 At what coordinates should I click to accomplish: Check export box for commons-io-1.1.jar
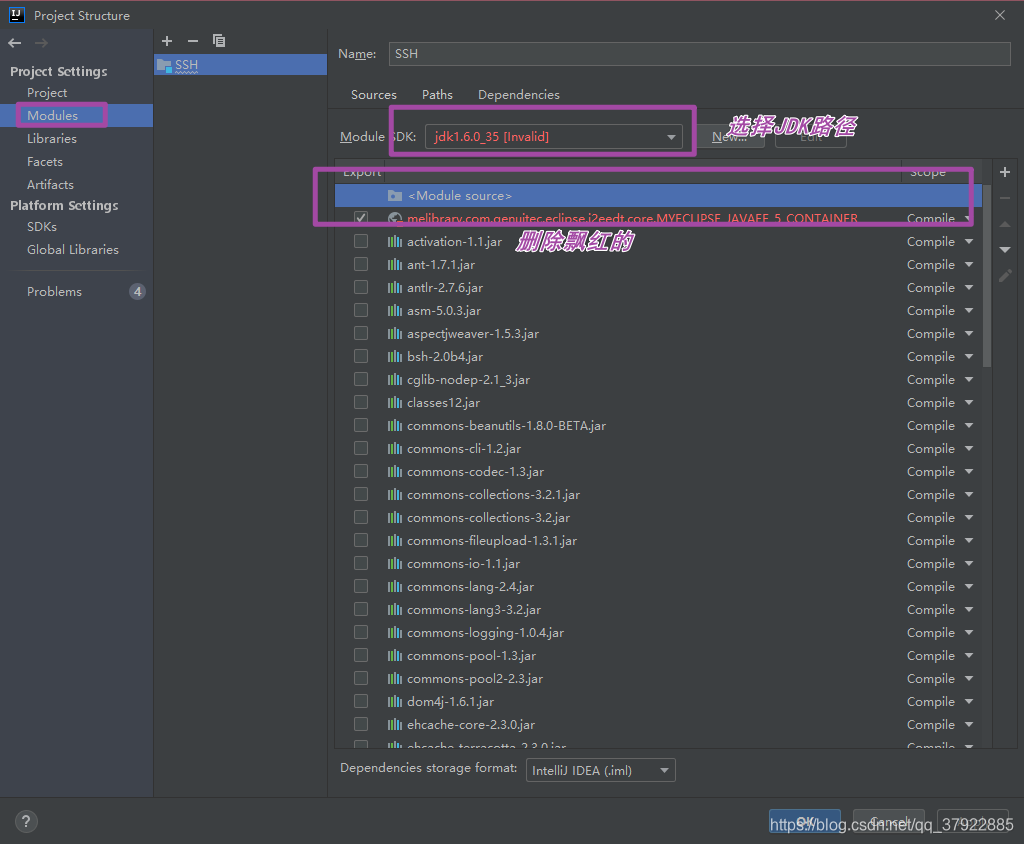pyautogui.click(x=360, y=563)
